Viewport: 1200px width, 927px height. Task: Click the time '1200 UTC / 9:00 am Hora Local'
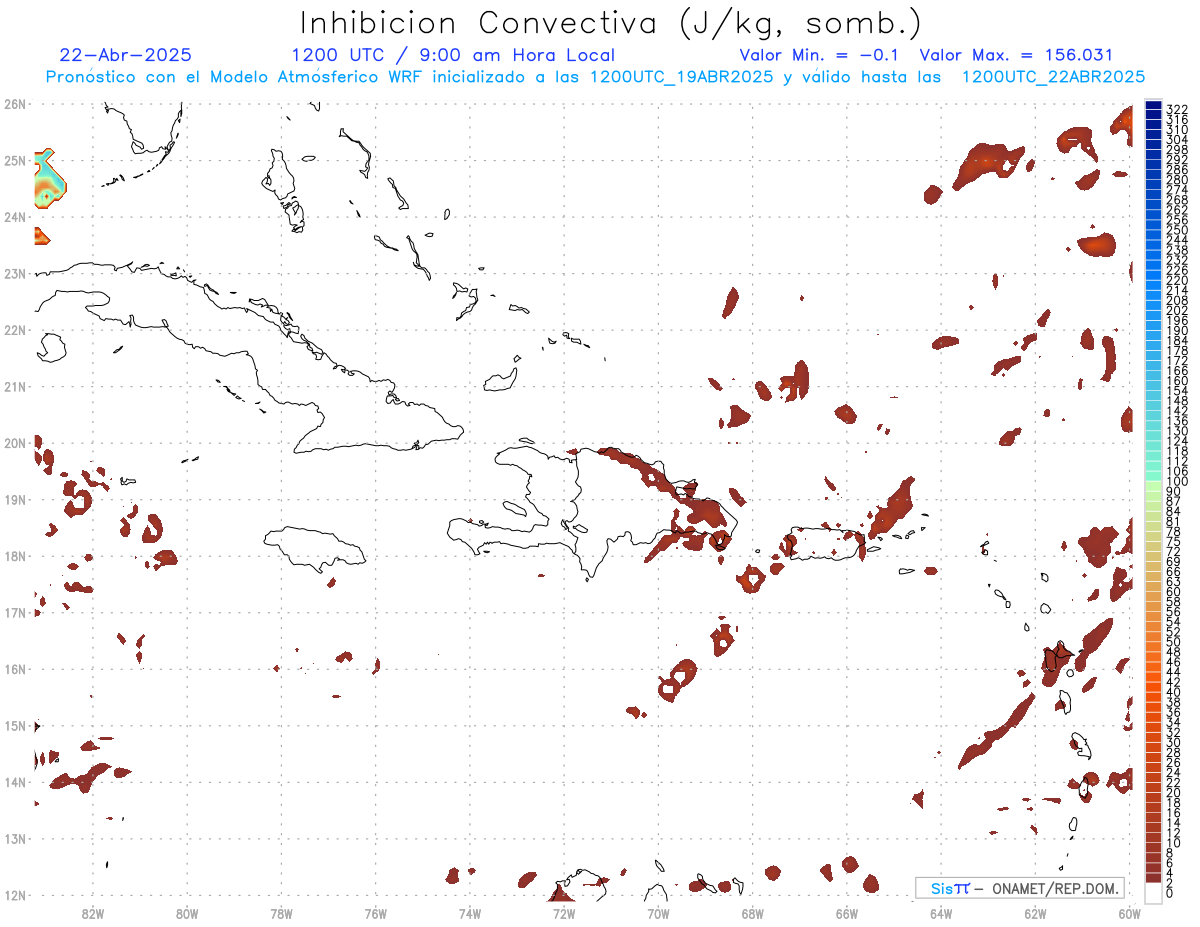453,55
